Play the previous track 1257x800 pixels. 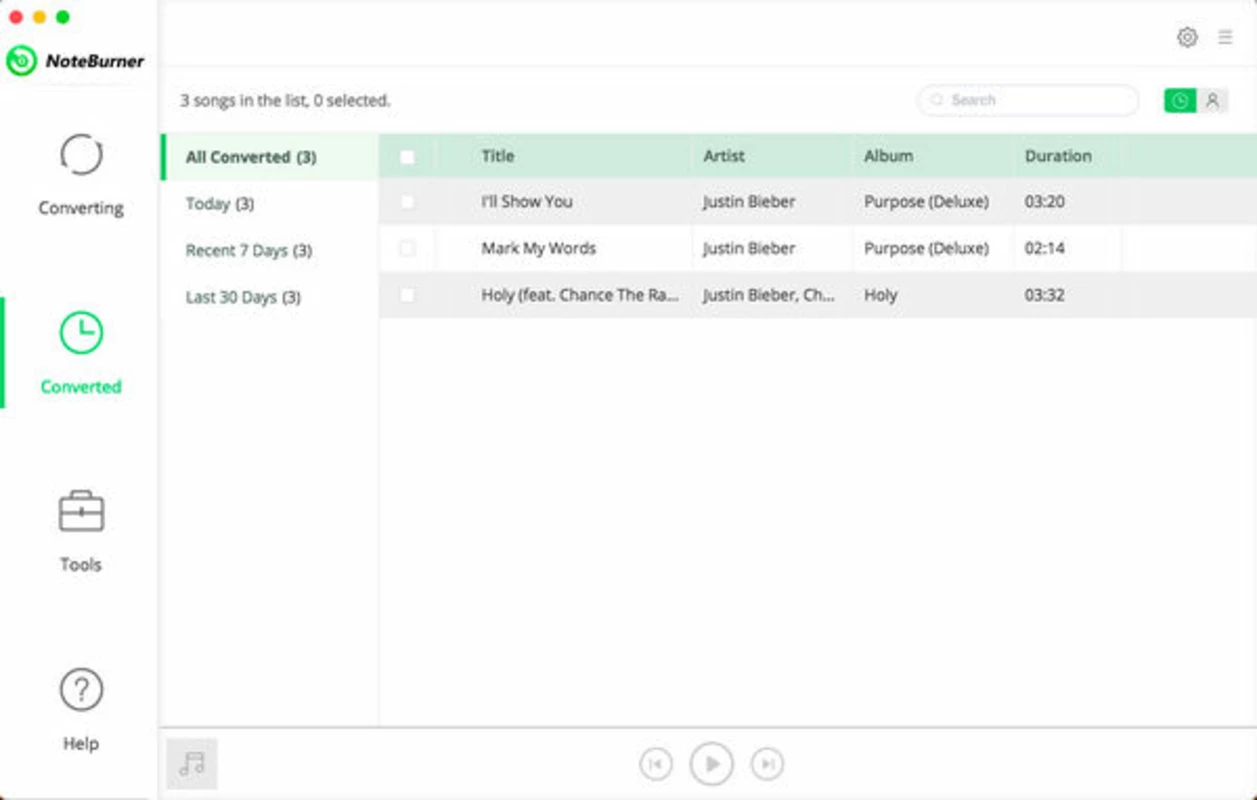coord(655,764)
